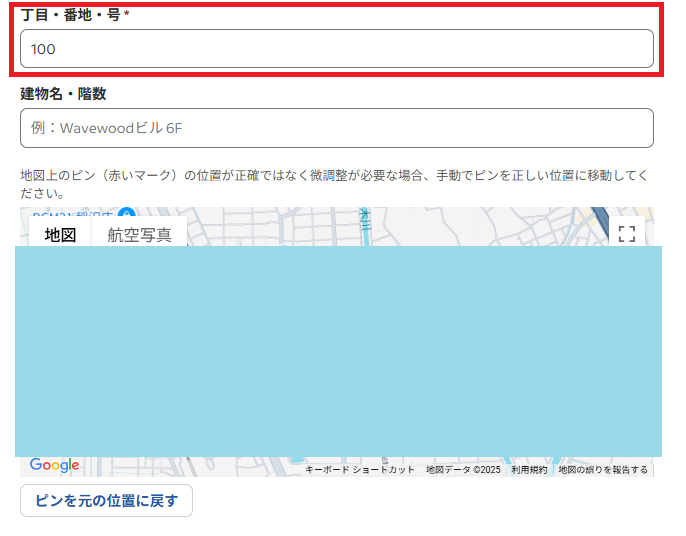This screenshot has width=686, height=536.
Task: Switch map to 地図 view
Action: point(60,235)
